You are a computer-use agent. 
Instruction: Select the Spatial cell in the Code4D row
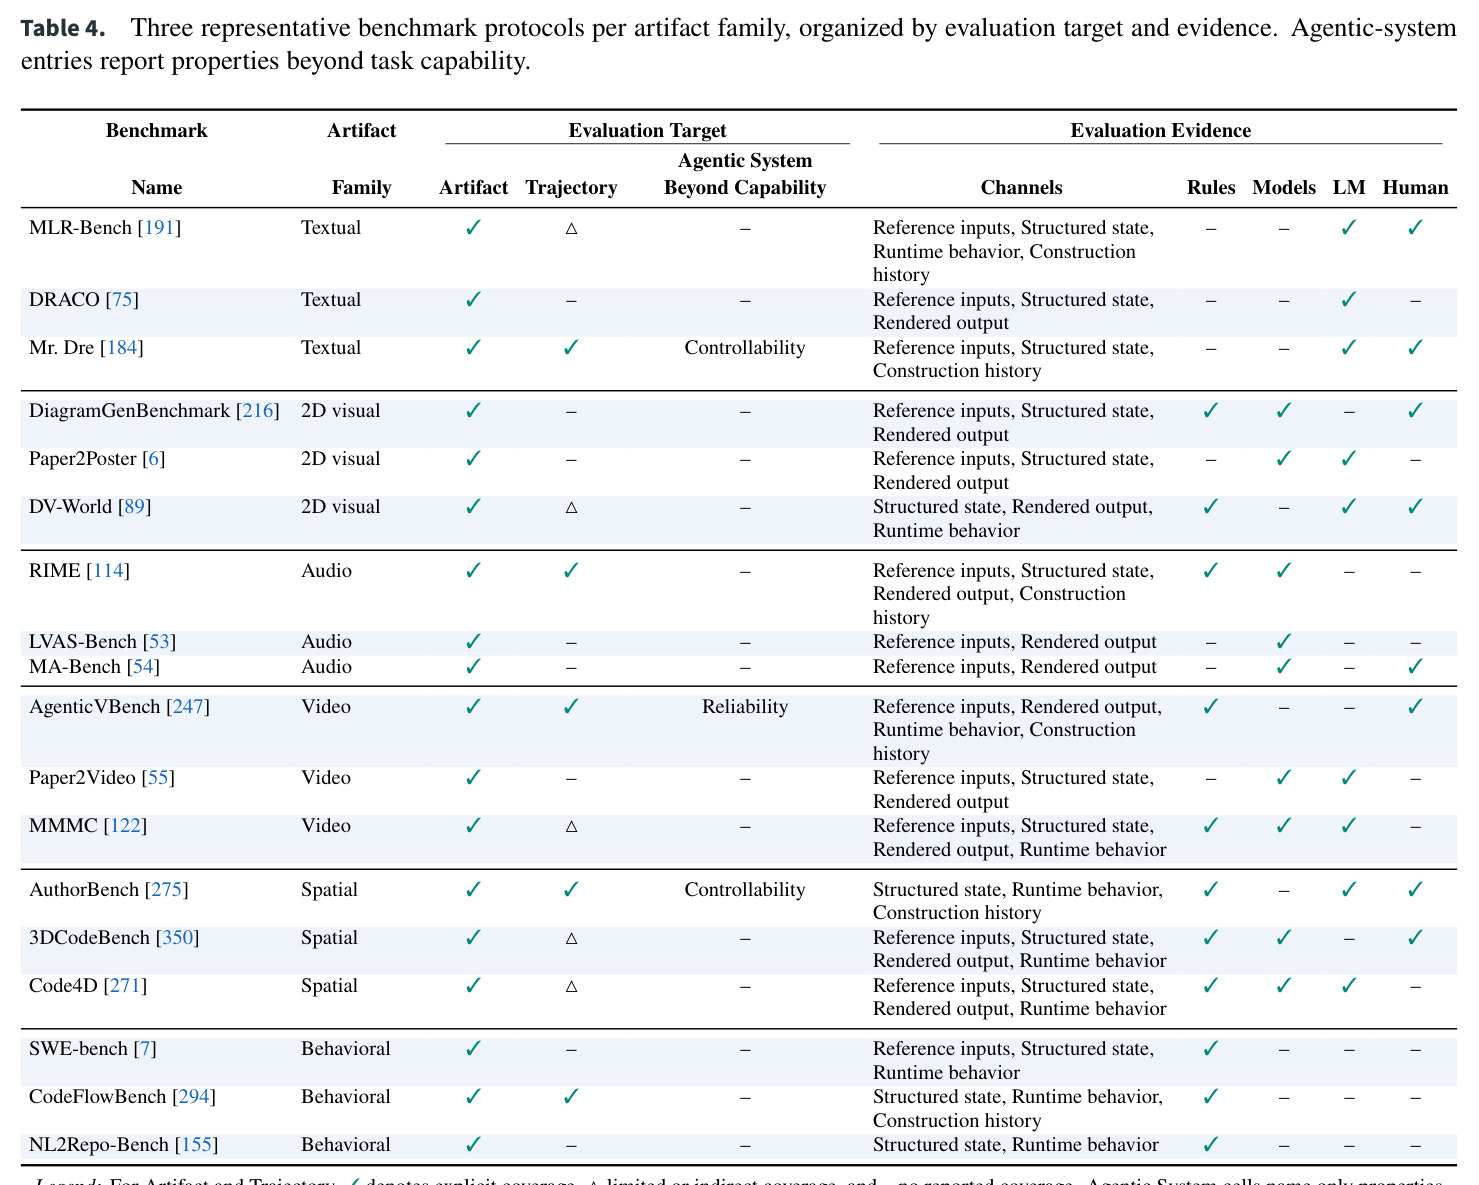coord(329,986)
